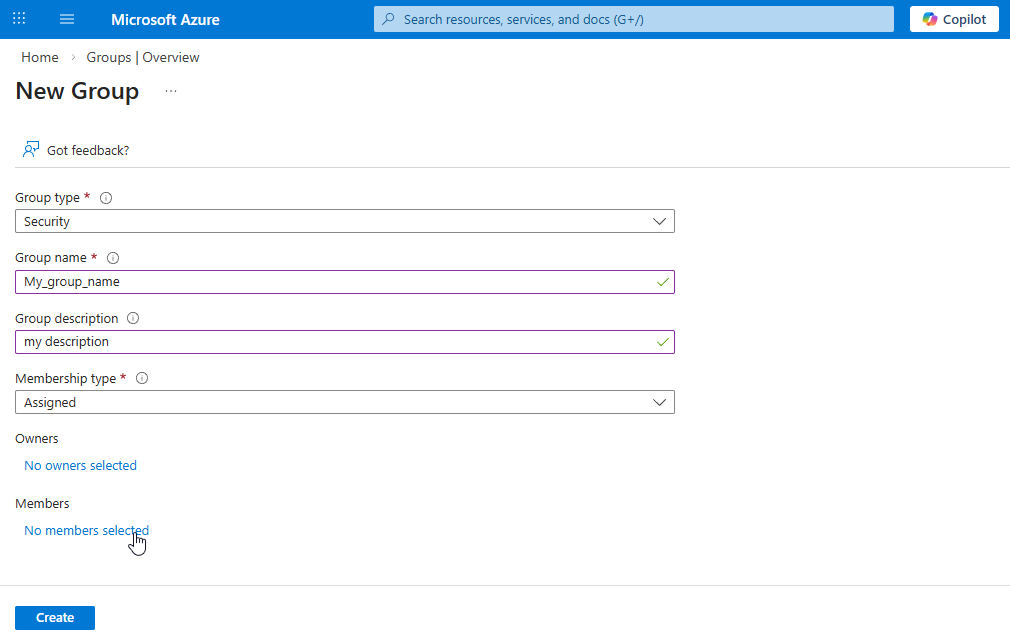The image size is (1010, 640).
Task: Go to Home breadcrumb
Action: coord(40,58)
